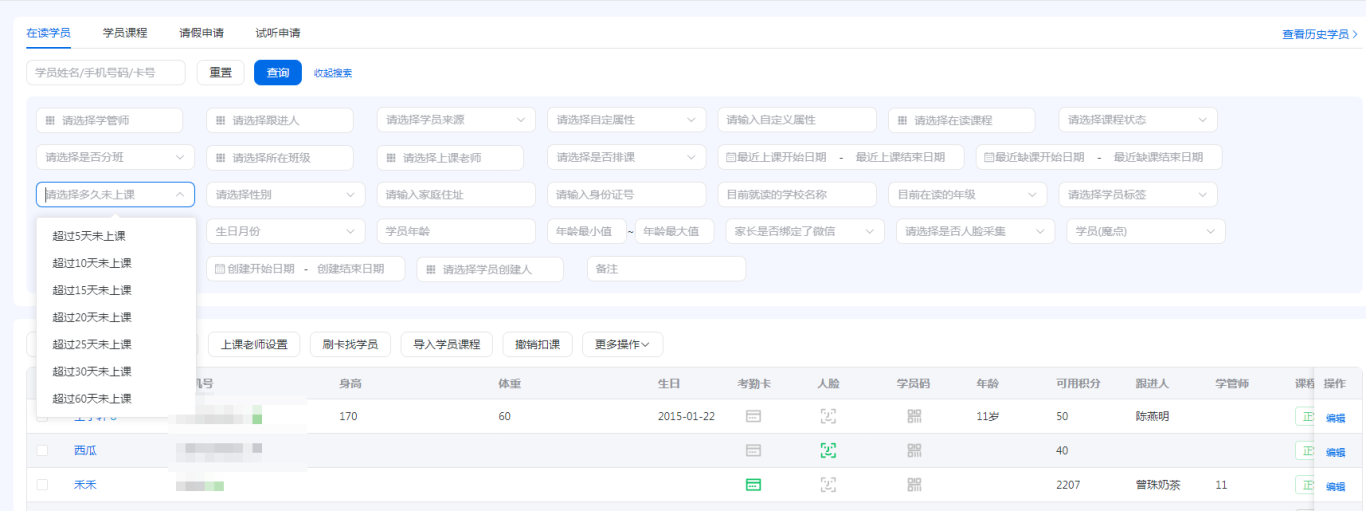Focus the 学员姓名/手机号码/卡号 search field
Image resolution: width=1366 pixels, height=511 pixels.
point(106,73)
